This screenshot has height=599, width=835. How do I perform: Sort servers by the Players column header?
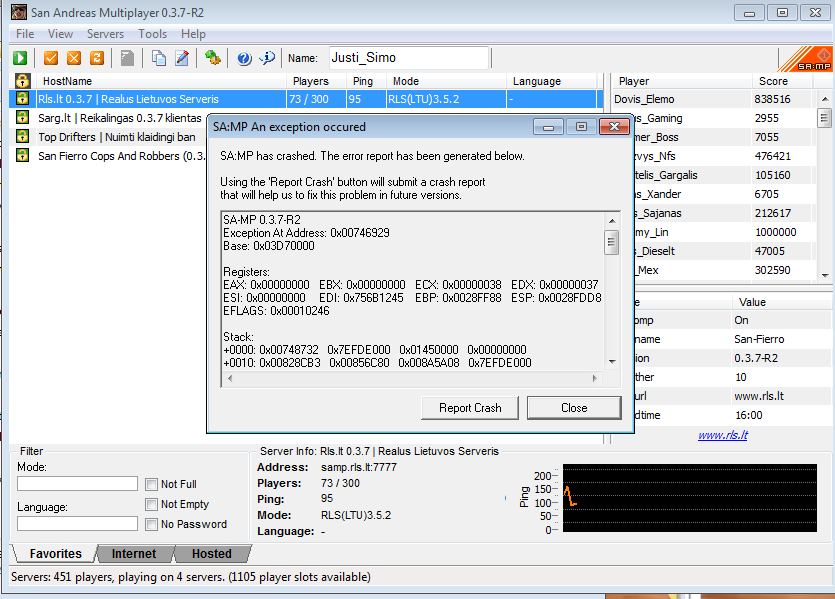click(317, 81)
